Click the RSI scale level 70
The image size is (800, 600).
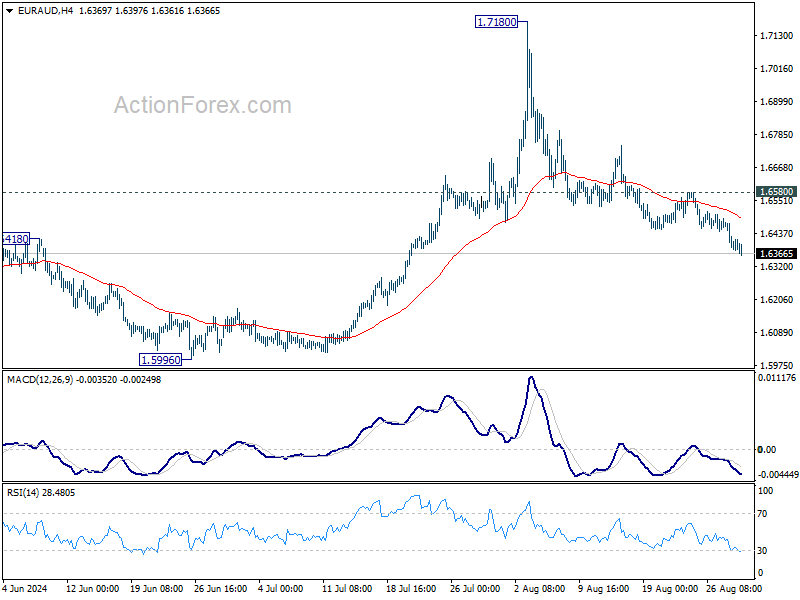tap(762, 514)
